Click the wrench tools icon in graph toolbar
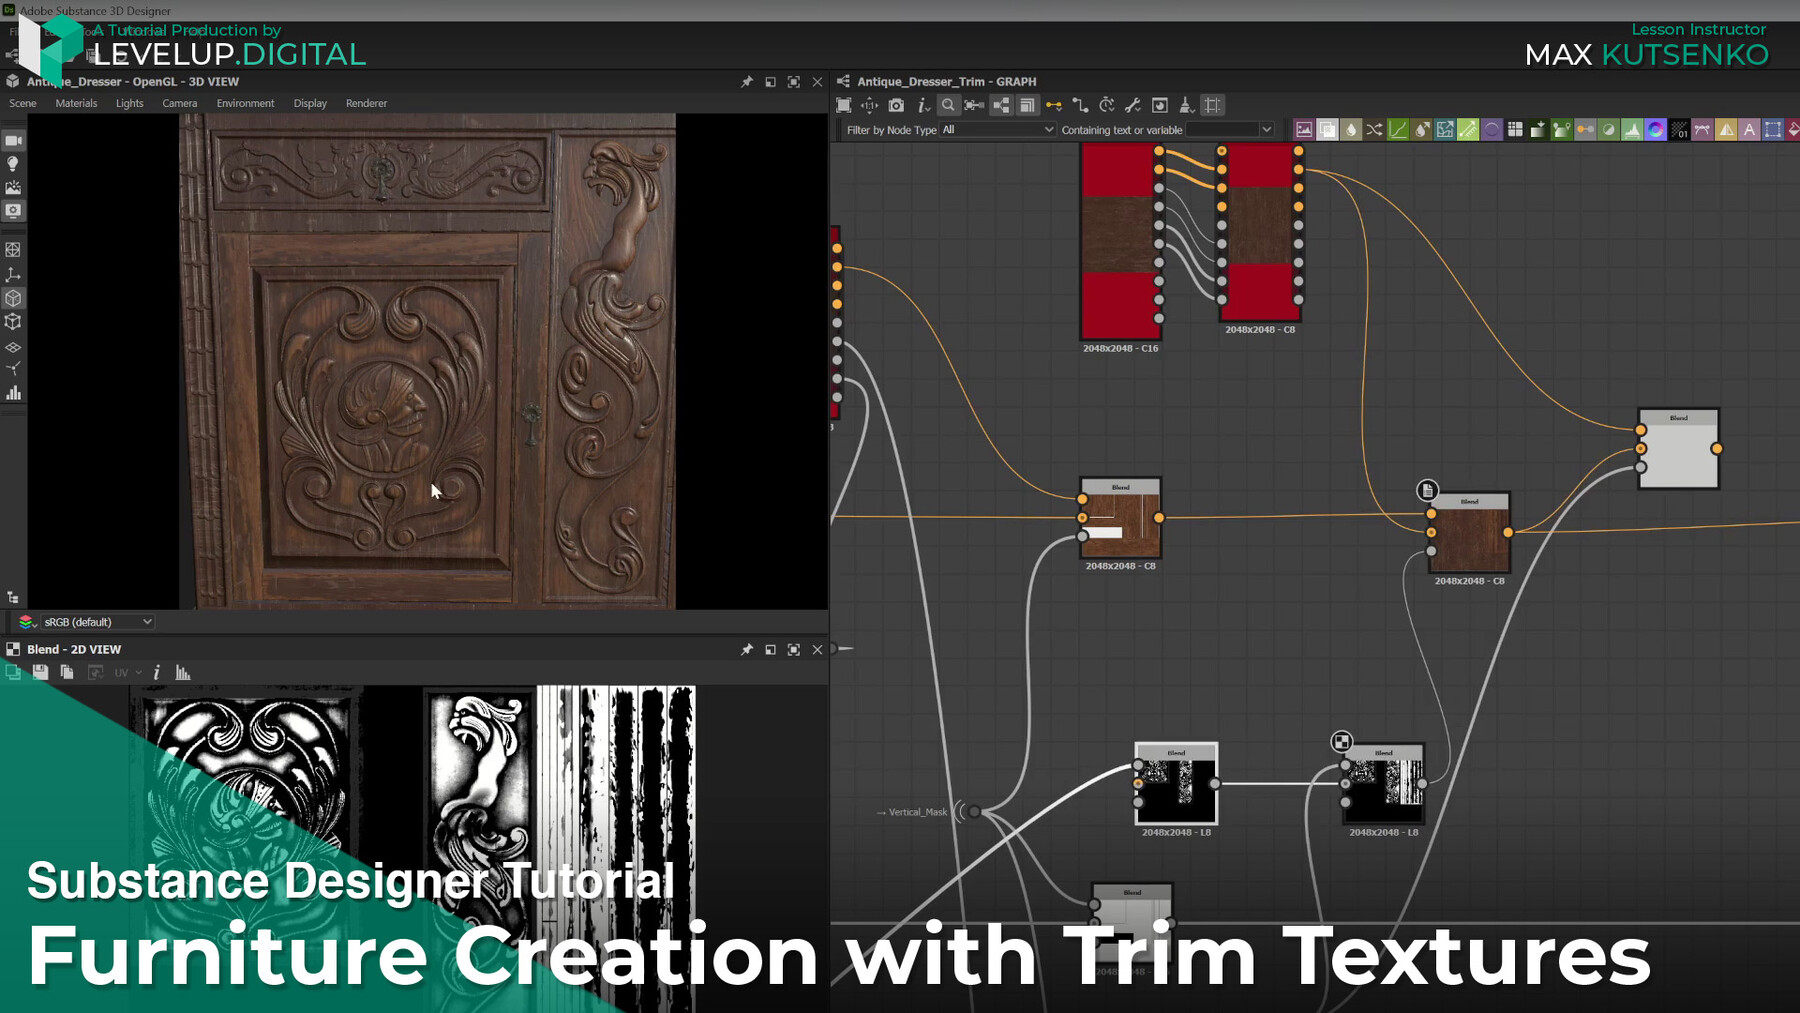 [x=1133, y=105]
